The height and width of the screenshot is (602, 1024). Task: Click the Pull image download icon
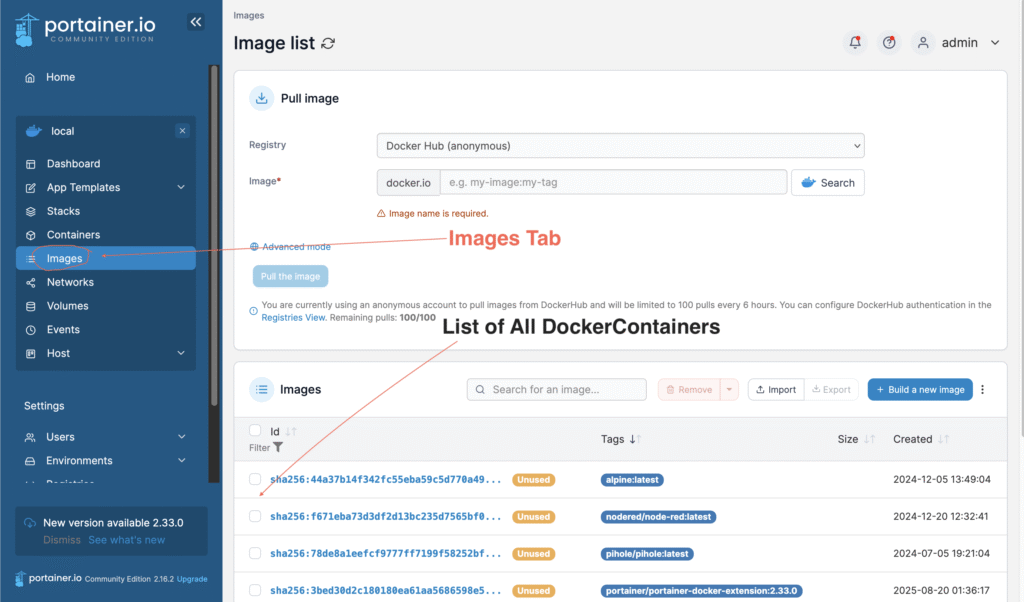pos(261,99)
